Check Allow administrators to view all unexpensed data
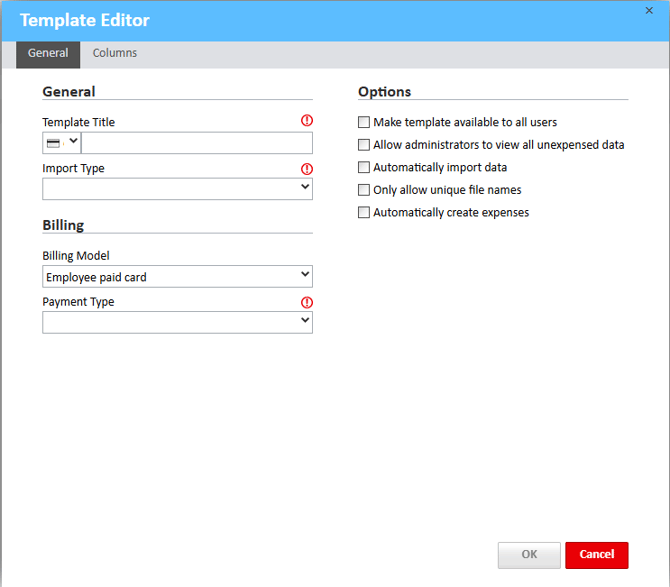 (364, 145)
